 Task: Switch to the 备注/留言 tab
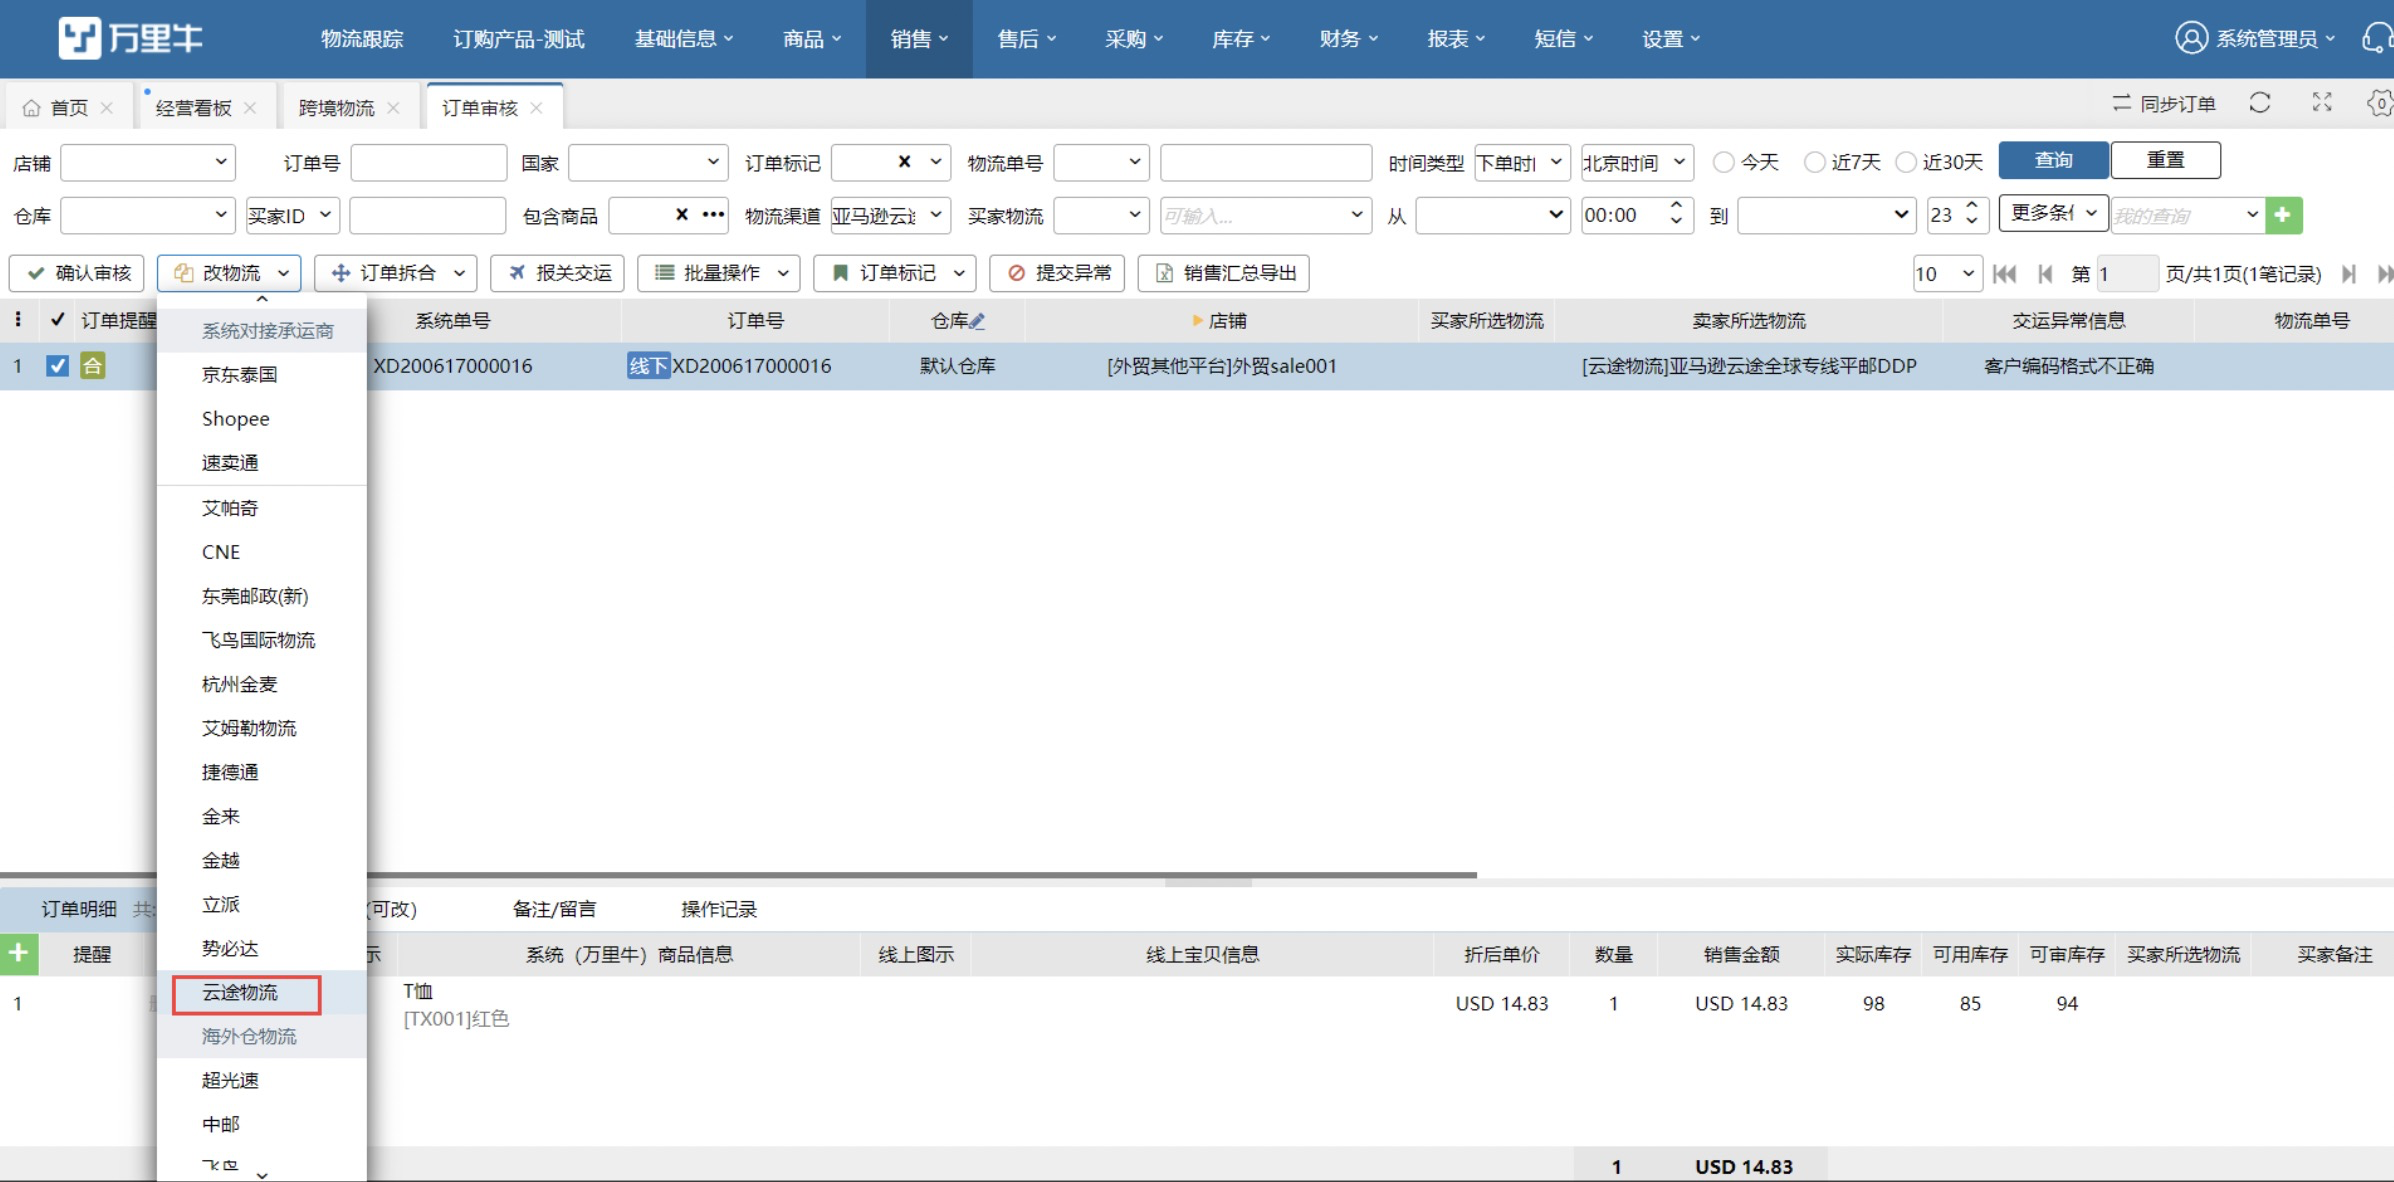click(x=554, y=909)
